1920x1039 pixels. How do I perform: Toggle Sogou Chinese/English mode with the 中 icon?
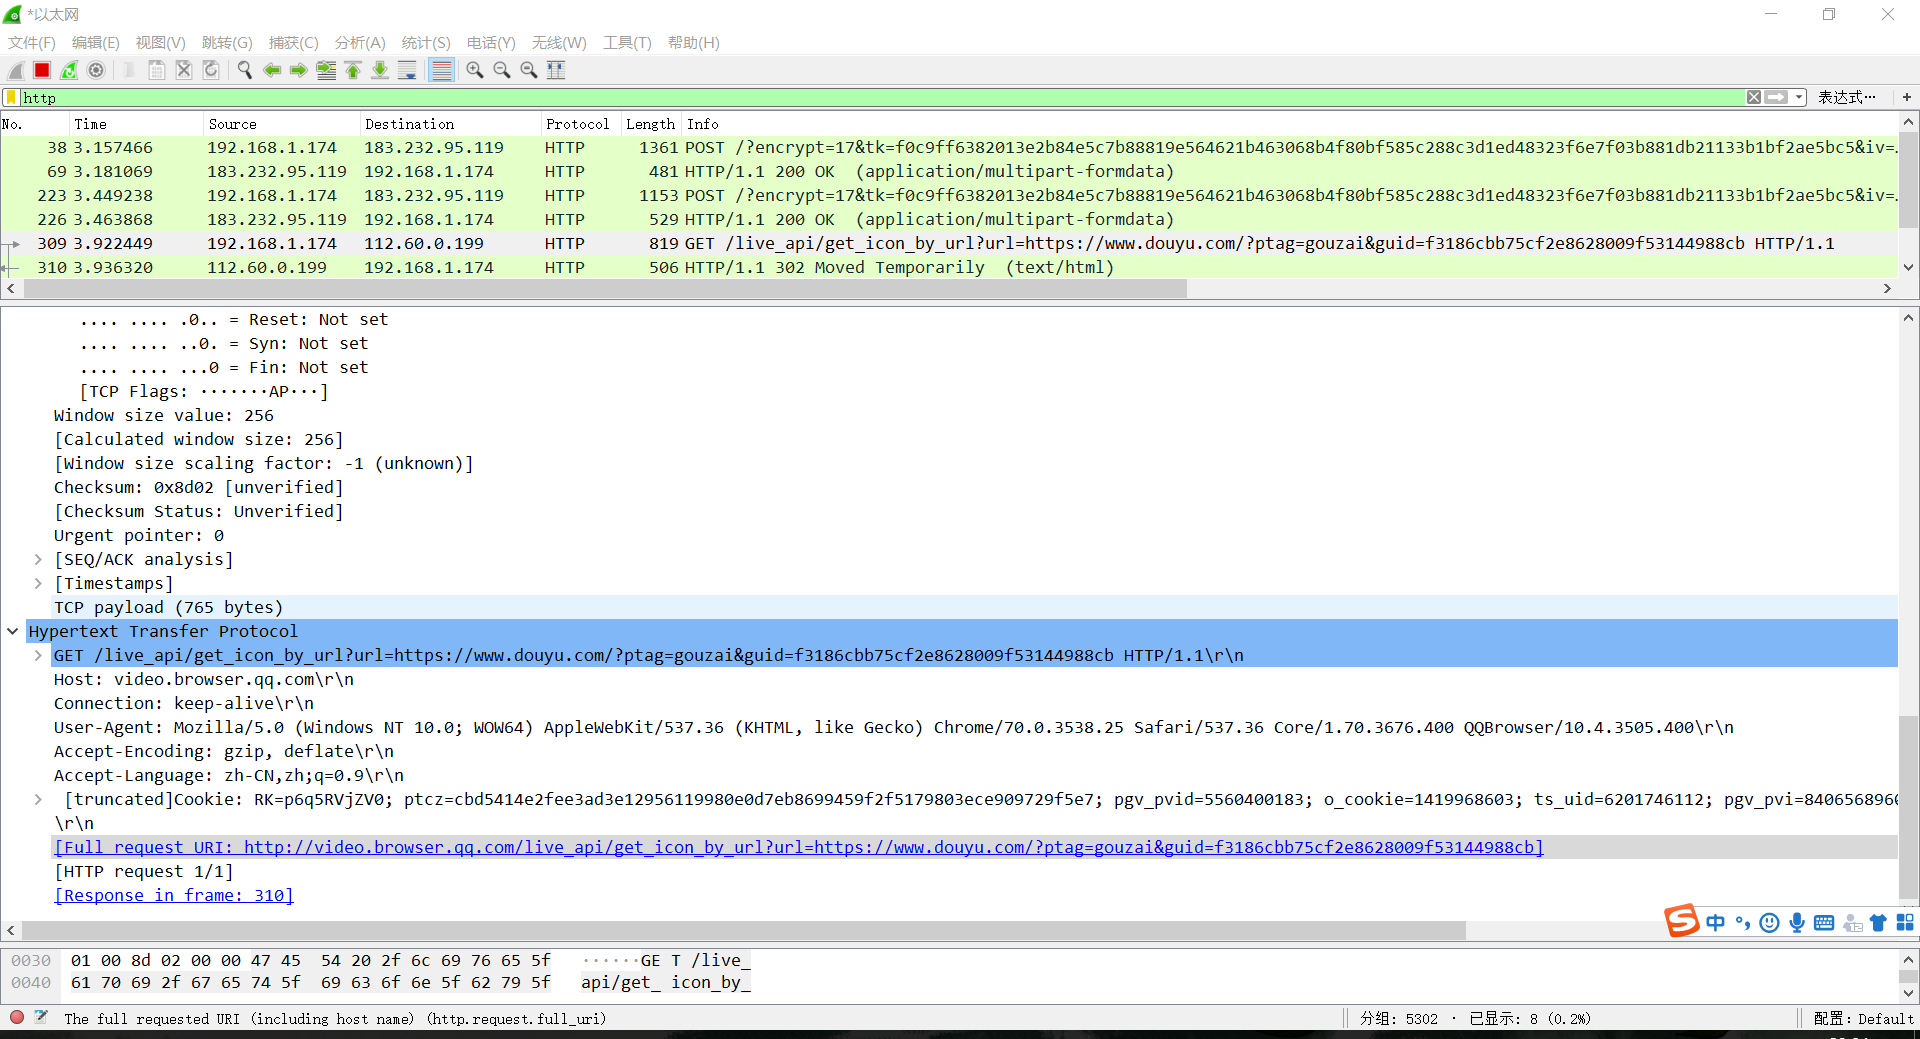click(x=1716, y=922)
